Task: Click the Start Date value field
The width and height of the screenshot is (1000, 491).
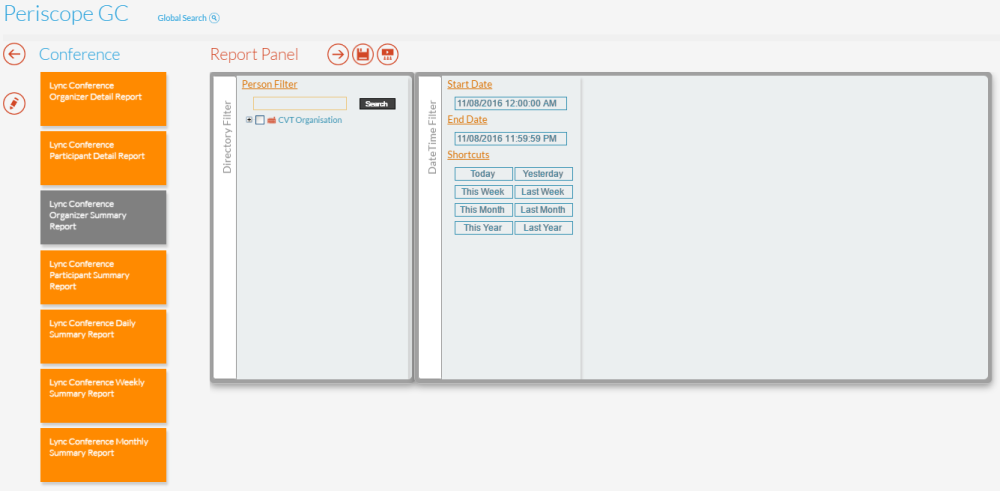Action: click(510, 103)
